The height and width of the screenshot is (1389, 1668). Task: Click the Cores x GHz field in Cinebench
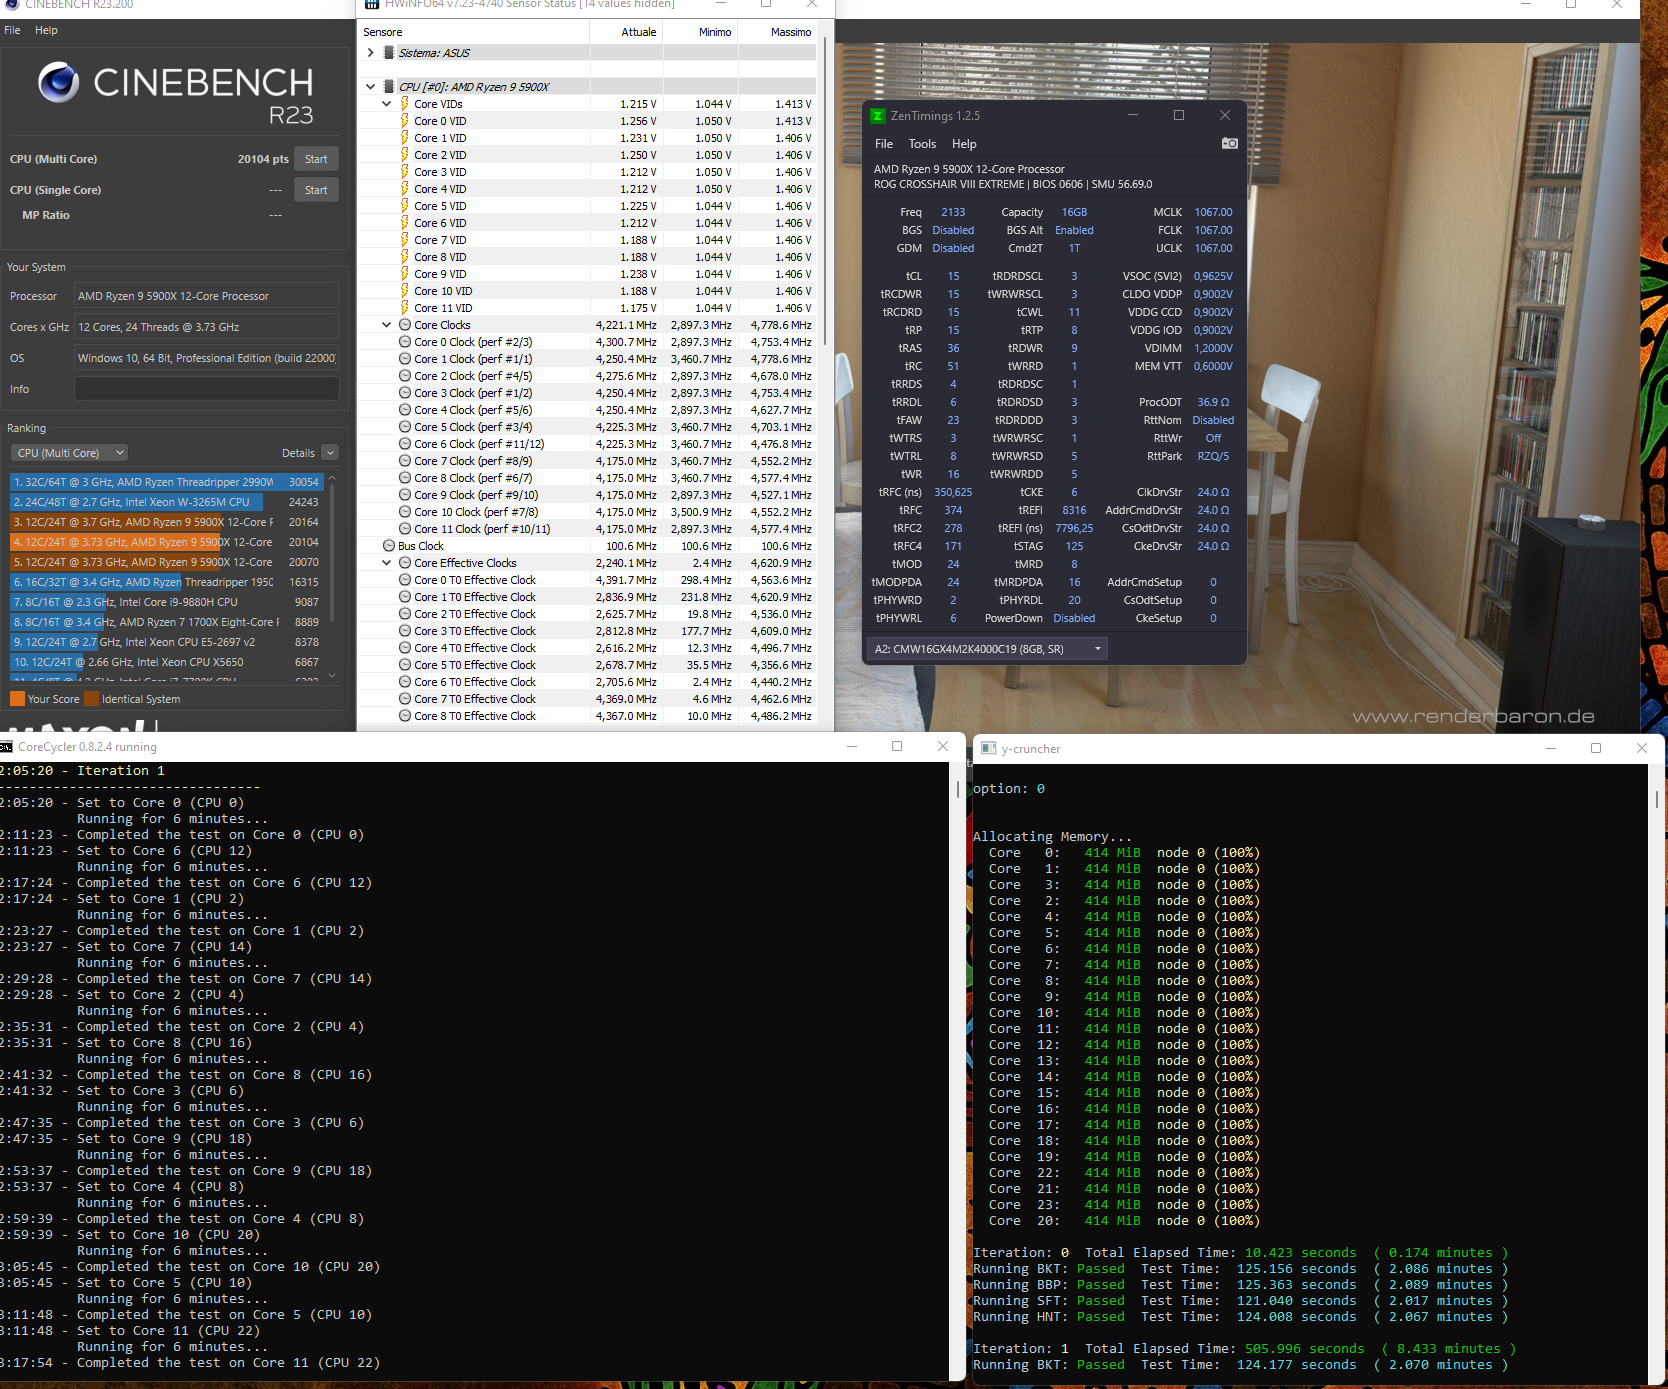coord(207,327)
